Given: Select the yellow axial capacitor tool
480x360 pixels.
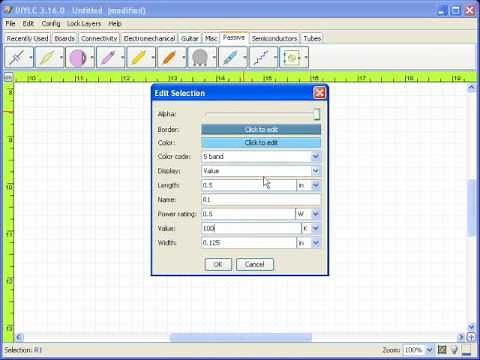Looking at the screenshot, I should (x=139, y=57).
